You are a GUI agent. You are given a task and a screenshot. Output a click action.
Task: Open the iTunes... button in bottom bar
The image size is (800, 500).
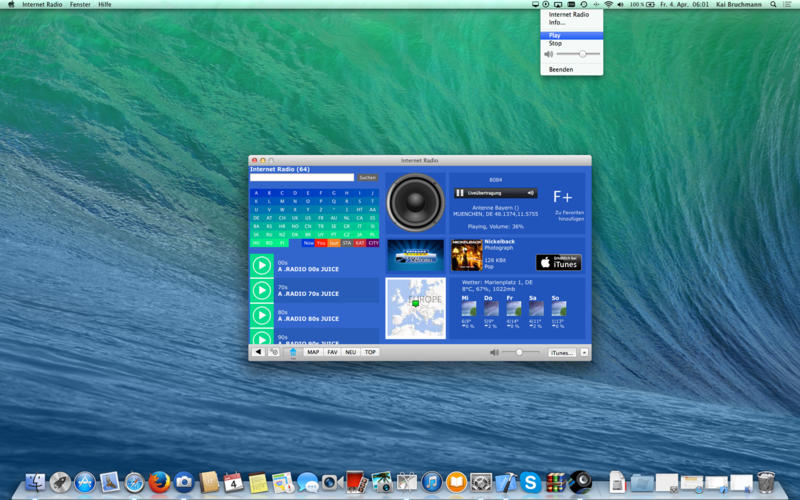562,352
